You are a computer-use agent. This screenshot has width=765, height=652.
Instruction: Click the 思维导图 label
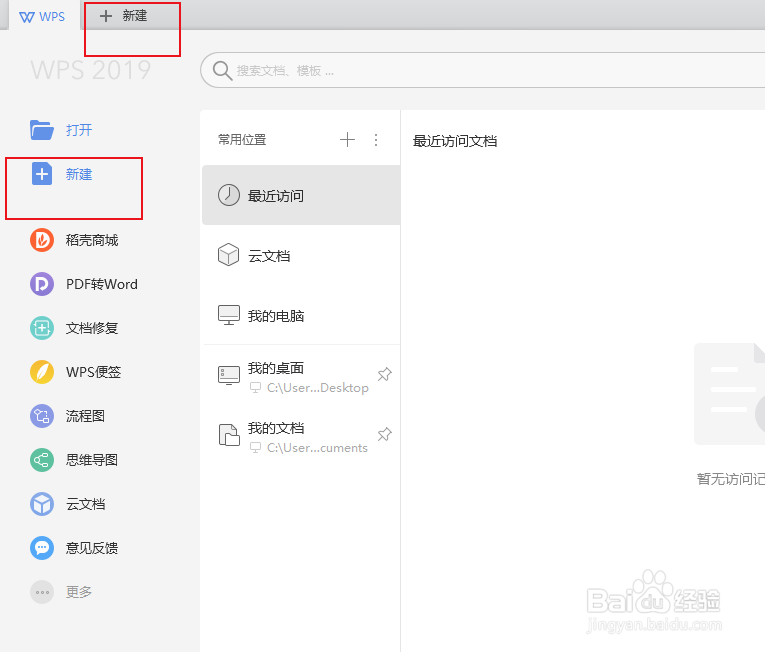(92, 460)
